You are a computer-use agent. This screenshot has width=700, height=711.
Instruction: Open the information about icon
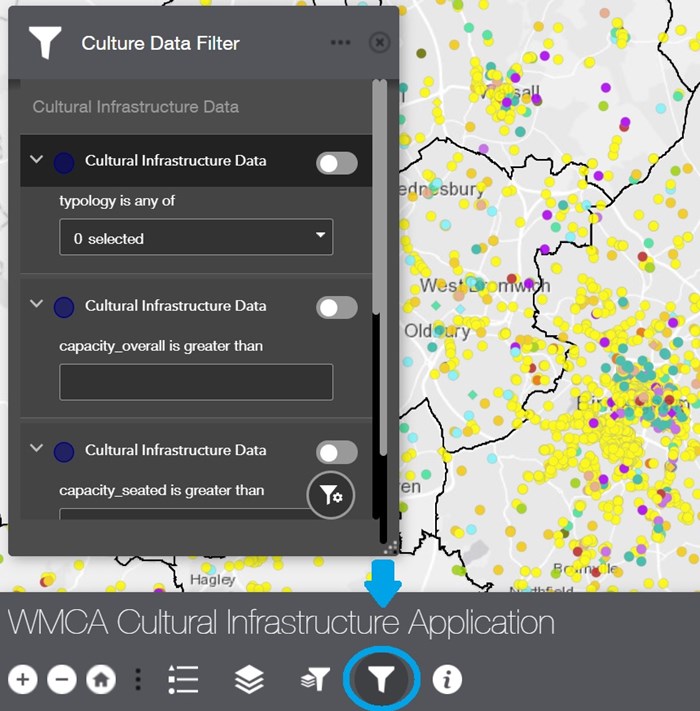click(447, 680)
